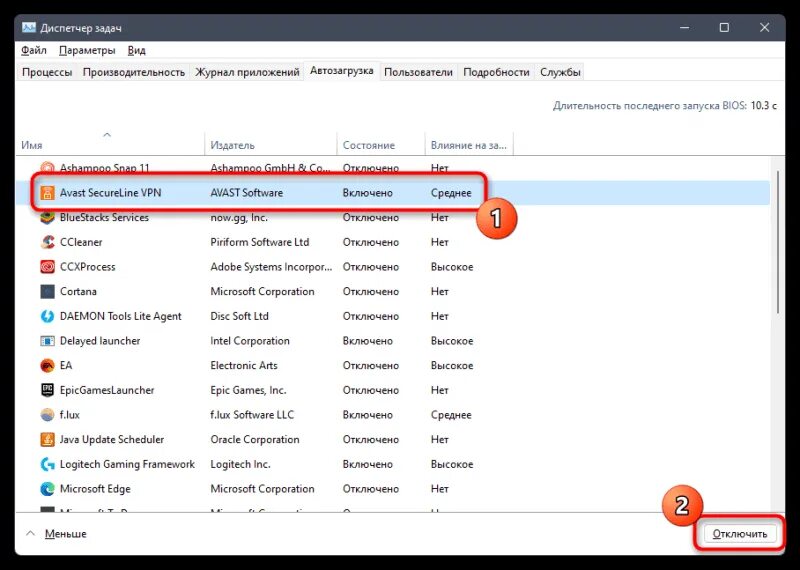Click the vertical scrollbar of the list
This screenshot has height=570, width=800.
(778, 242)
